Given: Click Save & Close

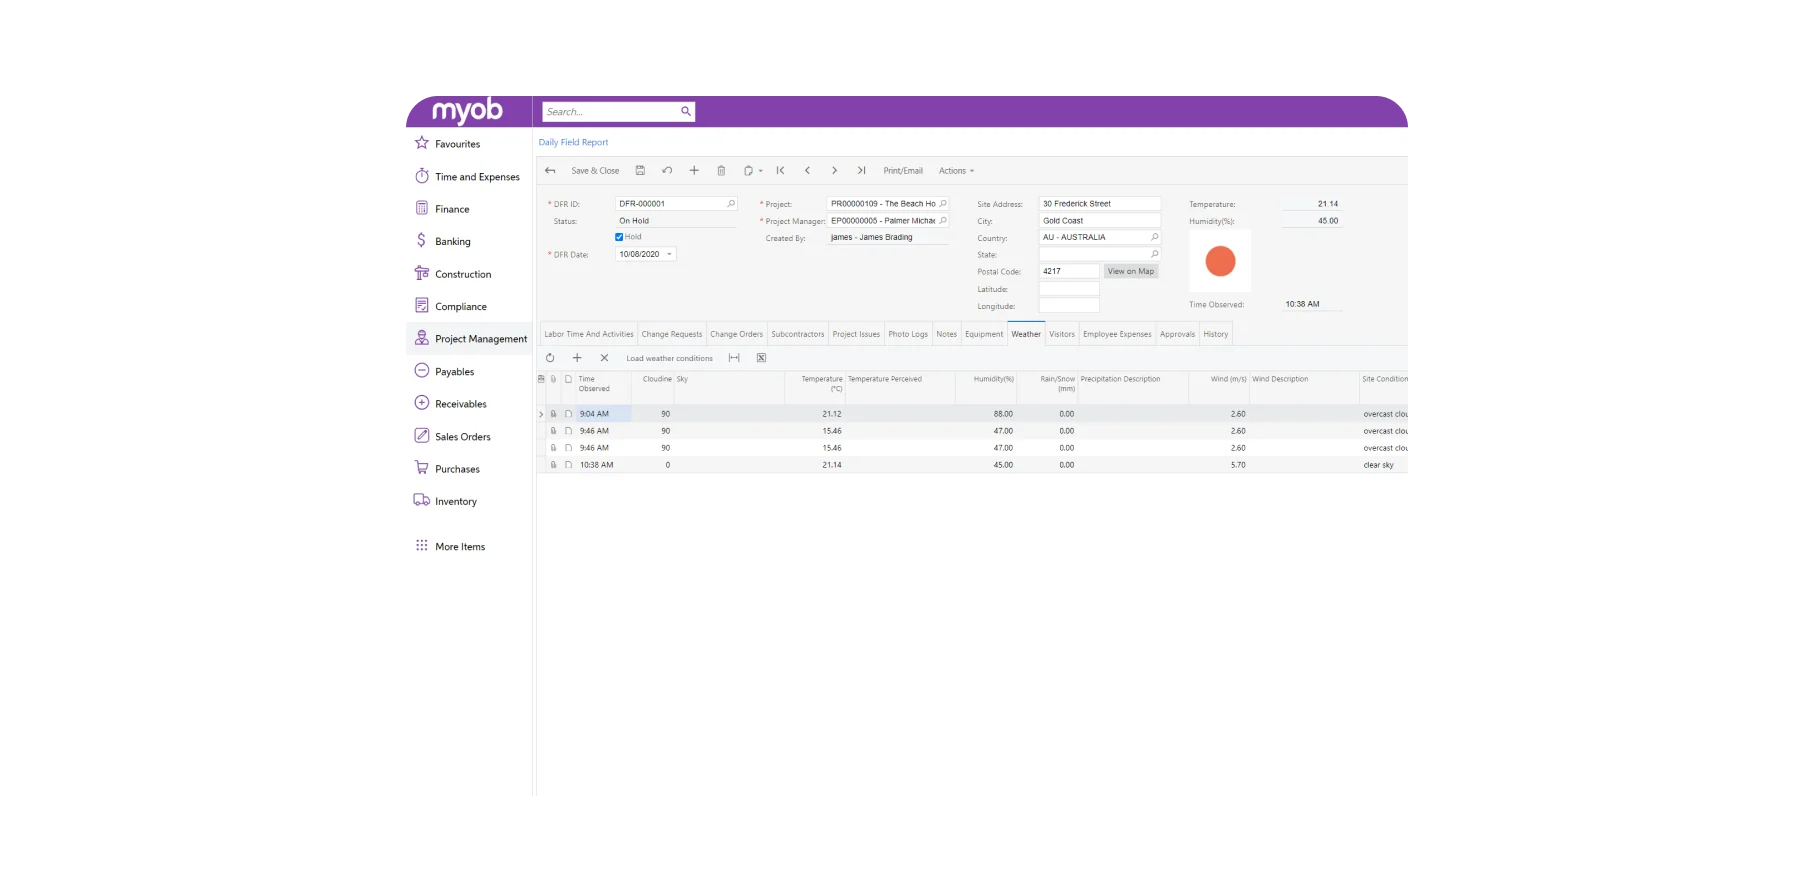Looking at the screenshot, I should point(595,171).
